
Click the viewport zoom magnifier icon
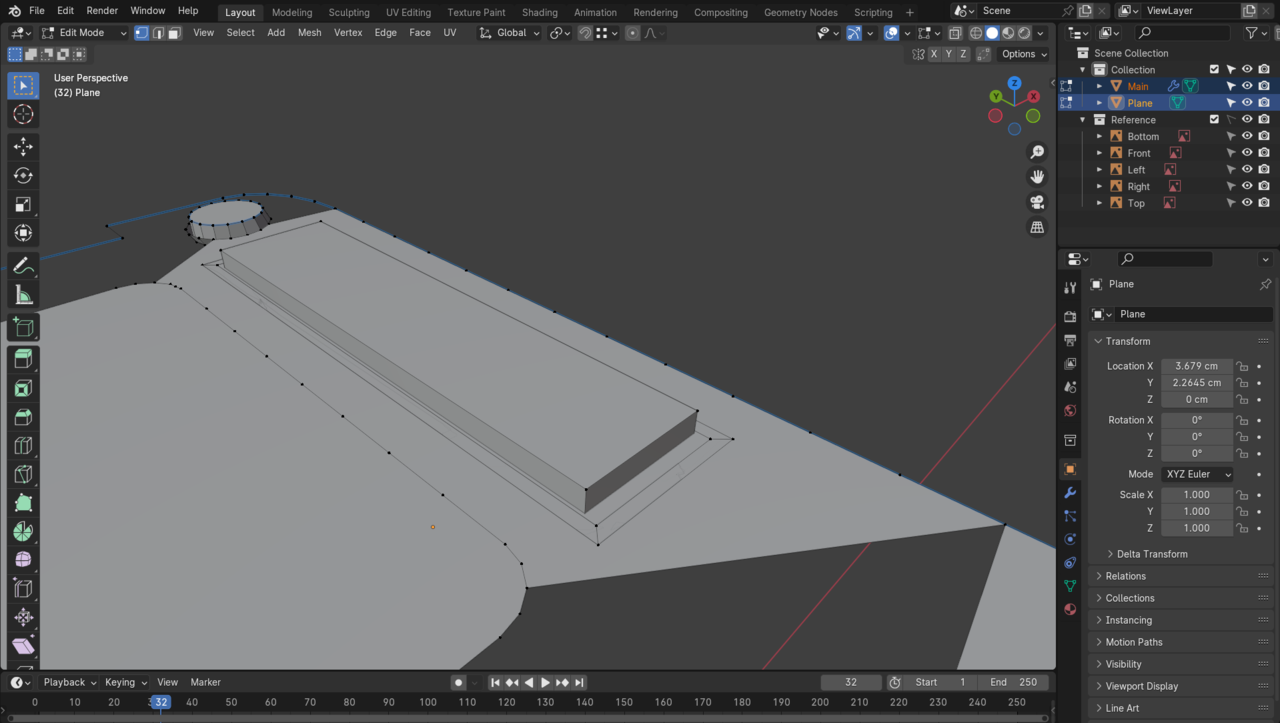pyautogui.click(x=1037, y=152)
